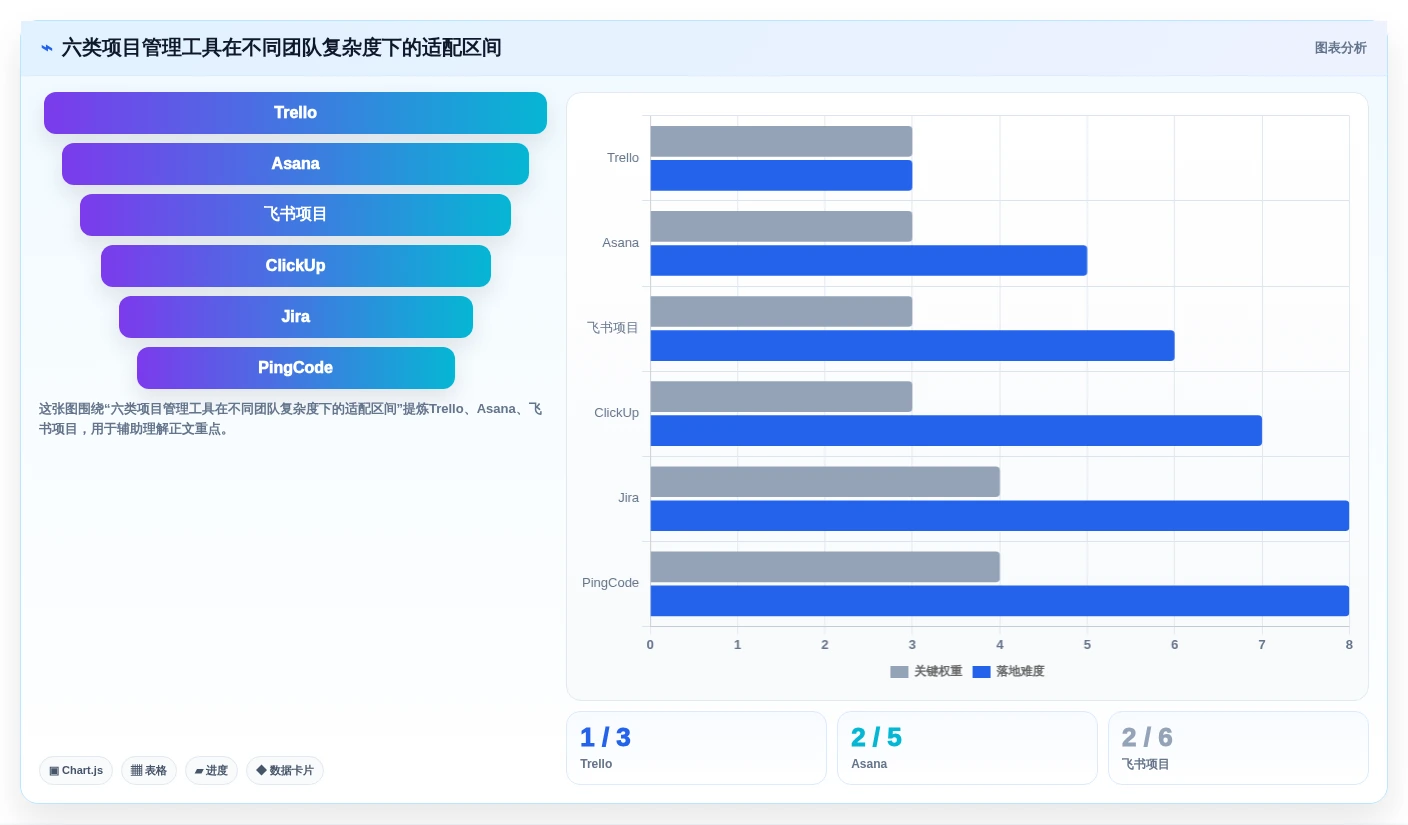Click the 表格 tag chip
This screenshot has height=825, width=1408.
(149, 770)
